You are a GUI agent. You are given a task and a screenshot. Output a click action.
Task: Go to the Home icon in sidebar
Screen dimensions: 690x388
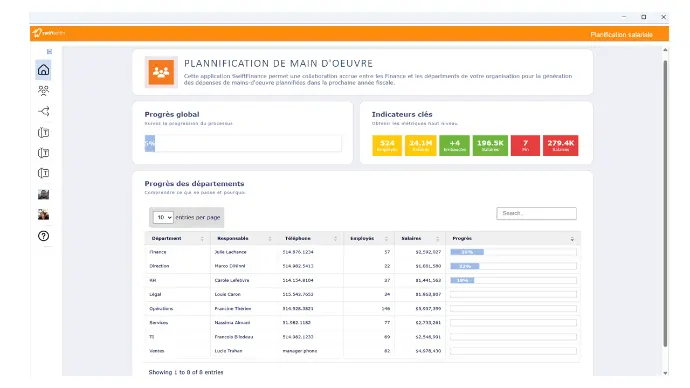(43, 70)
